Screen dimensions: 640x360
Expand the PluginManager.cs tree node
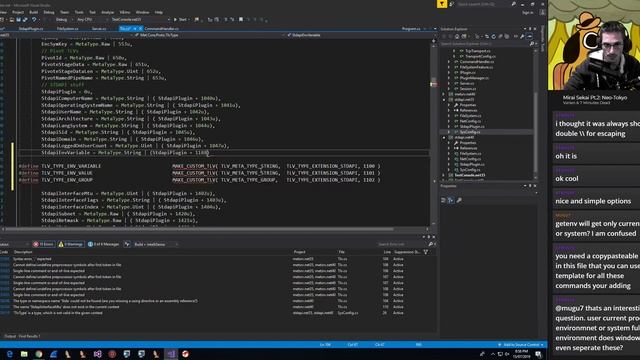click(449, 78)
